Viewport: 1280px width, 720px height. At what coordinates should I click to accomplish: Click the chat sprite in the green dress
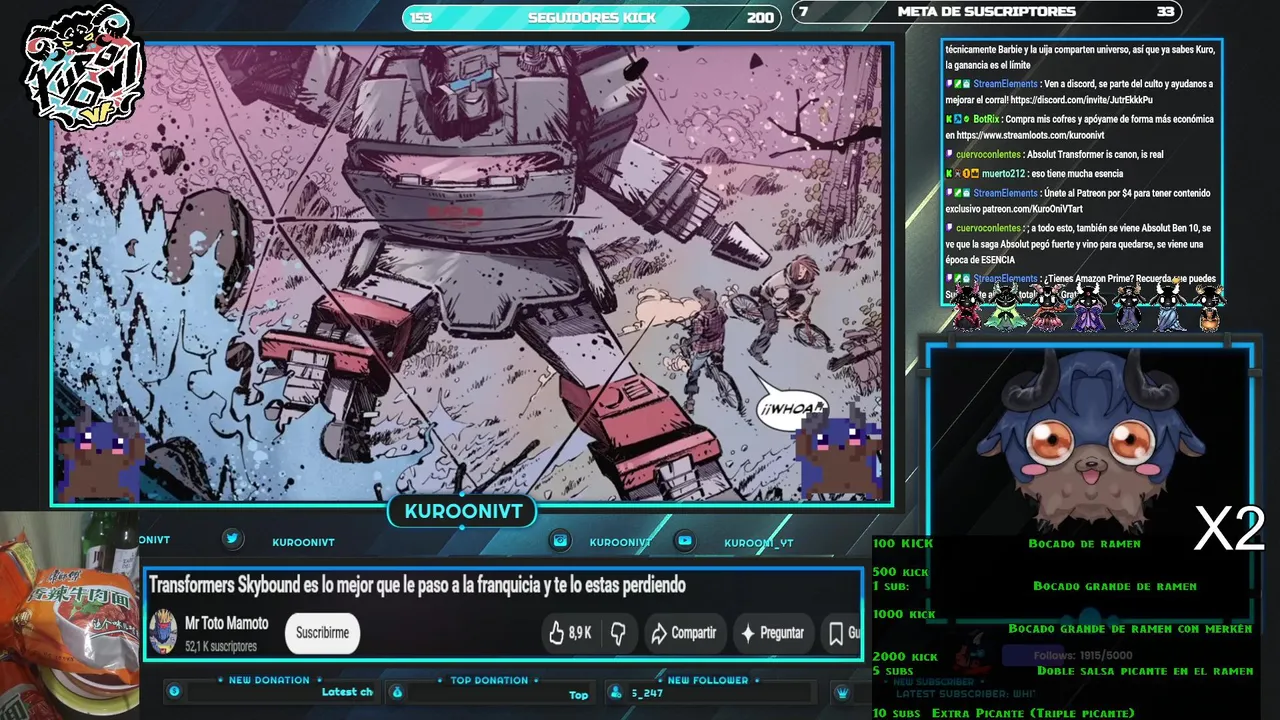pos(1003,307)
